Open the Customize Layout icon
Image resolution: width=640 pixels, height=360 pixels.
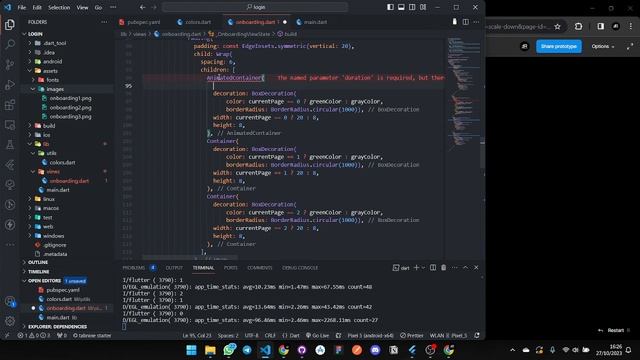coord(423,7)
